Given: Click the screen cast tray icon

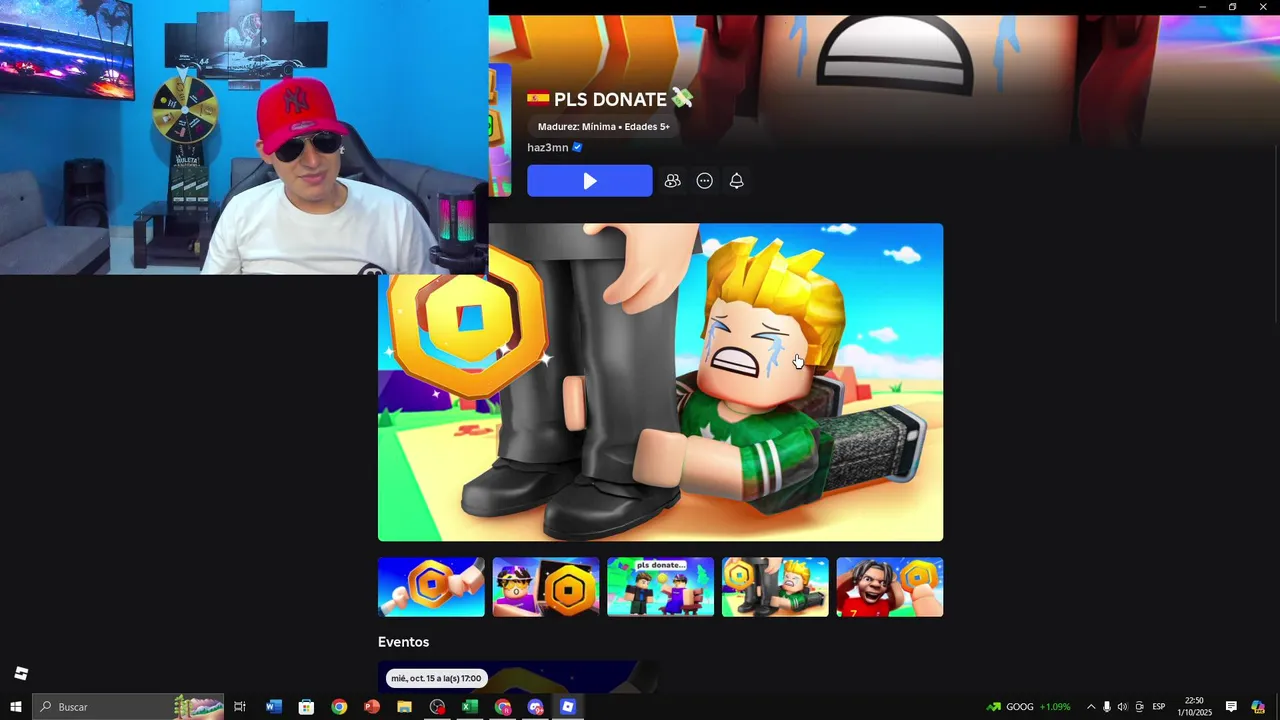Looking at the screenshot, I should pos(1139,707).
